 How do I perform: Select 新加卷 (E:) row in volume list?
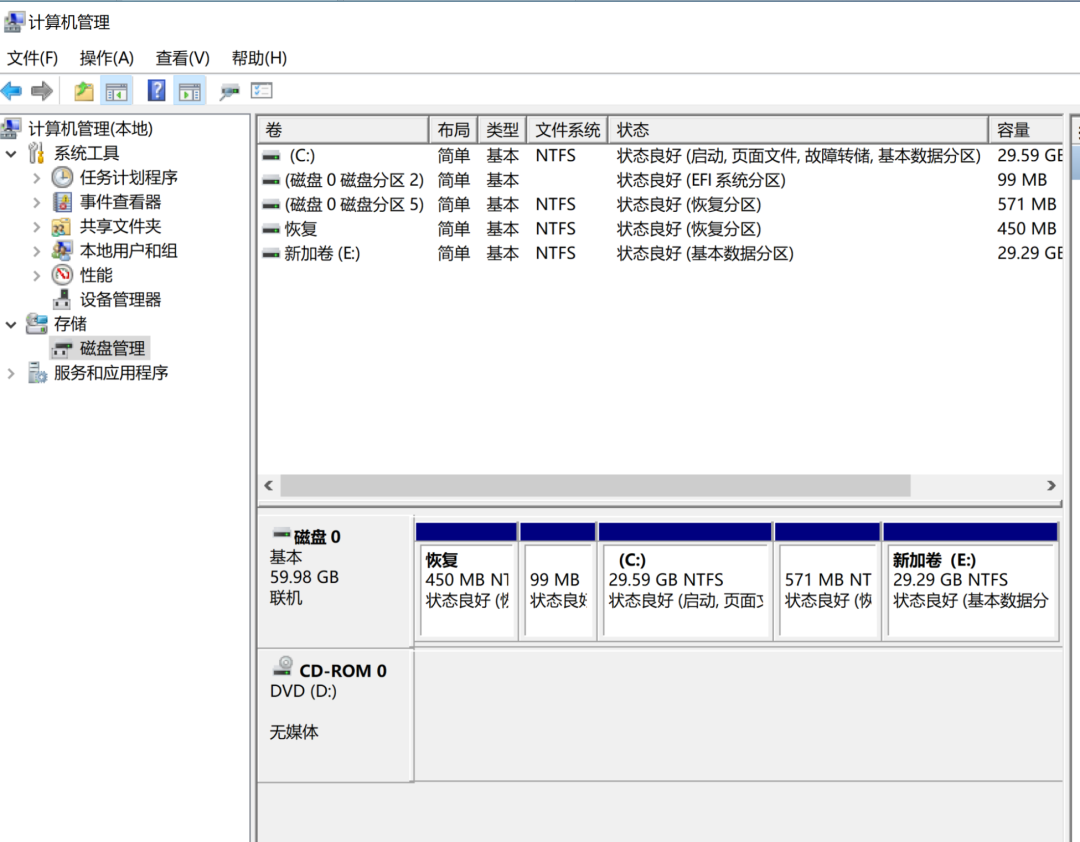(x=660, y=254)
